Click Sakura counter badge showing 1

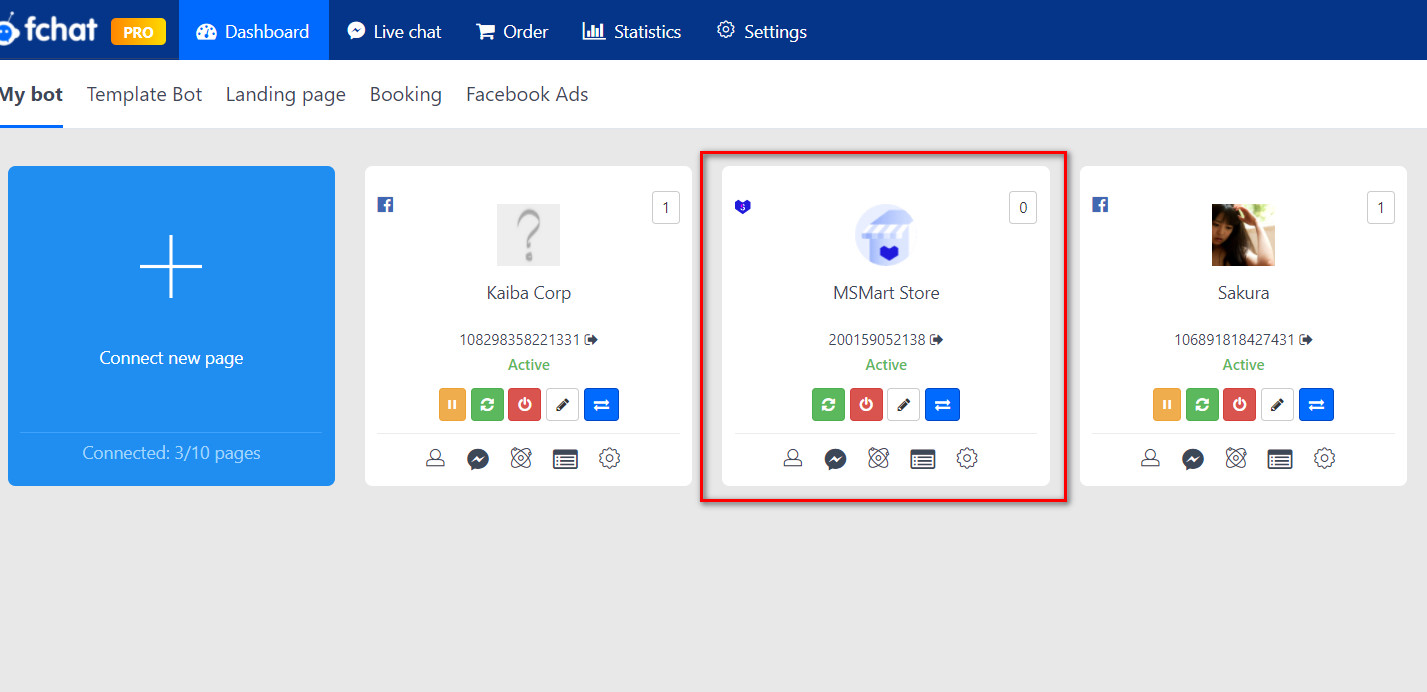(1381, 208)
